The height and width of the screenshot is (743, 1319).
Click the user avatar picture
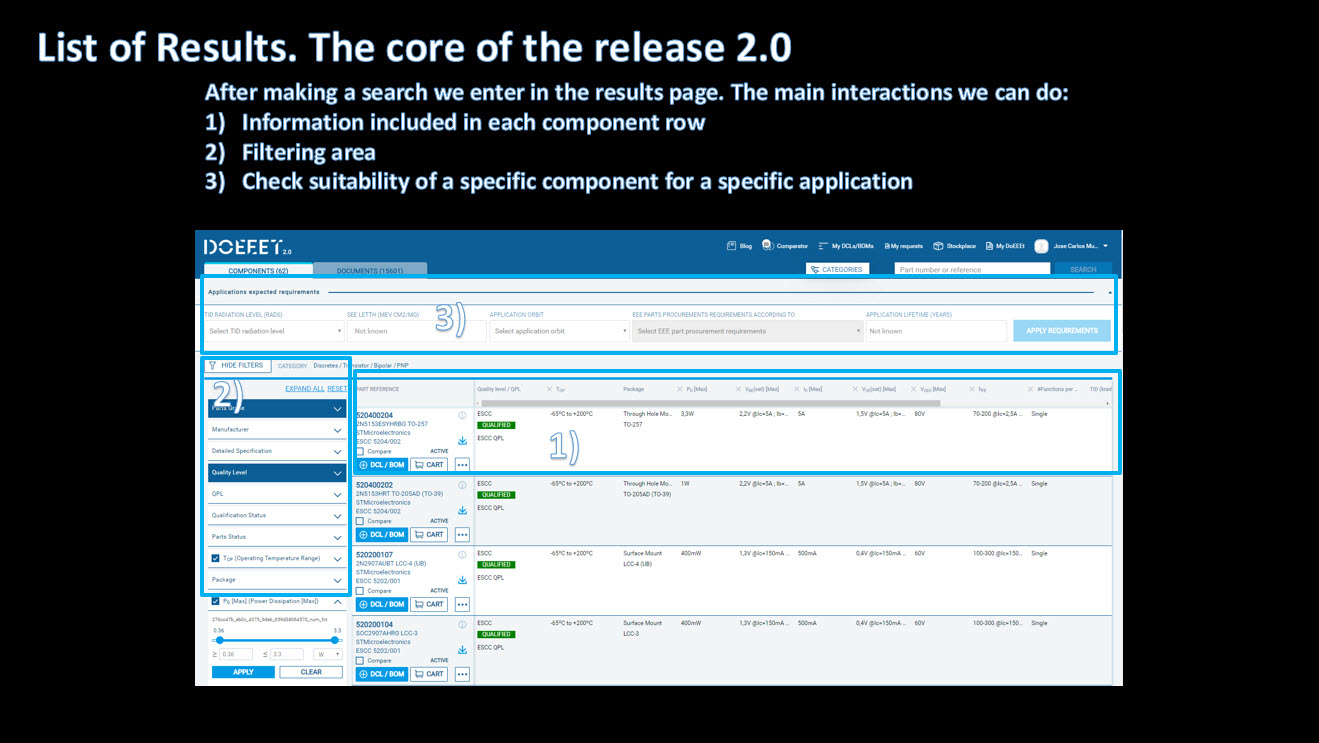coord(1041,246)
